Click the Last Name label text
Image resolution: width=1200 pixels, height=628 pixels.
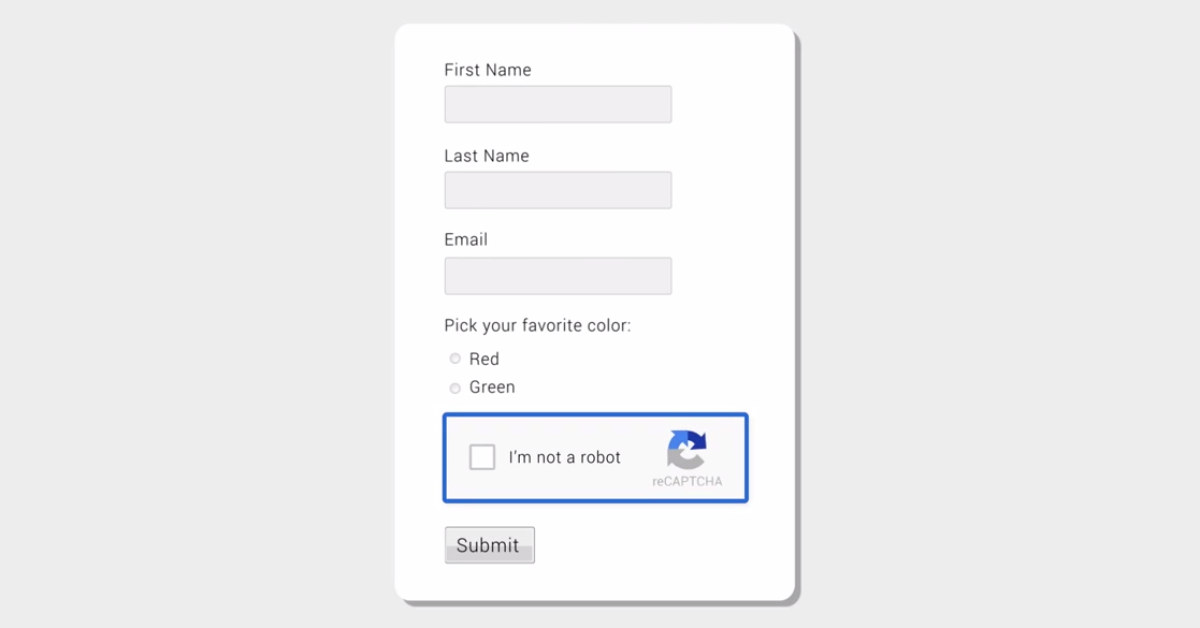(x=486, y=156)
